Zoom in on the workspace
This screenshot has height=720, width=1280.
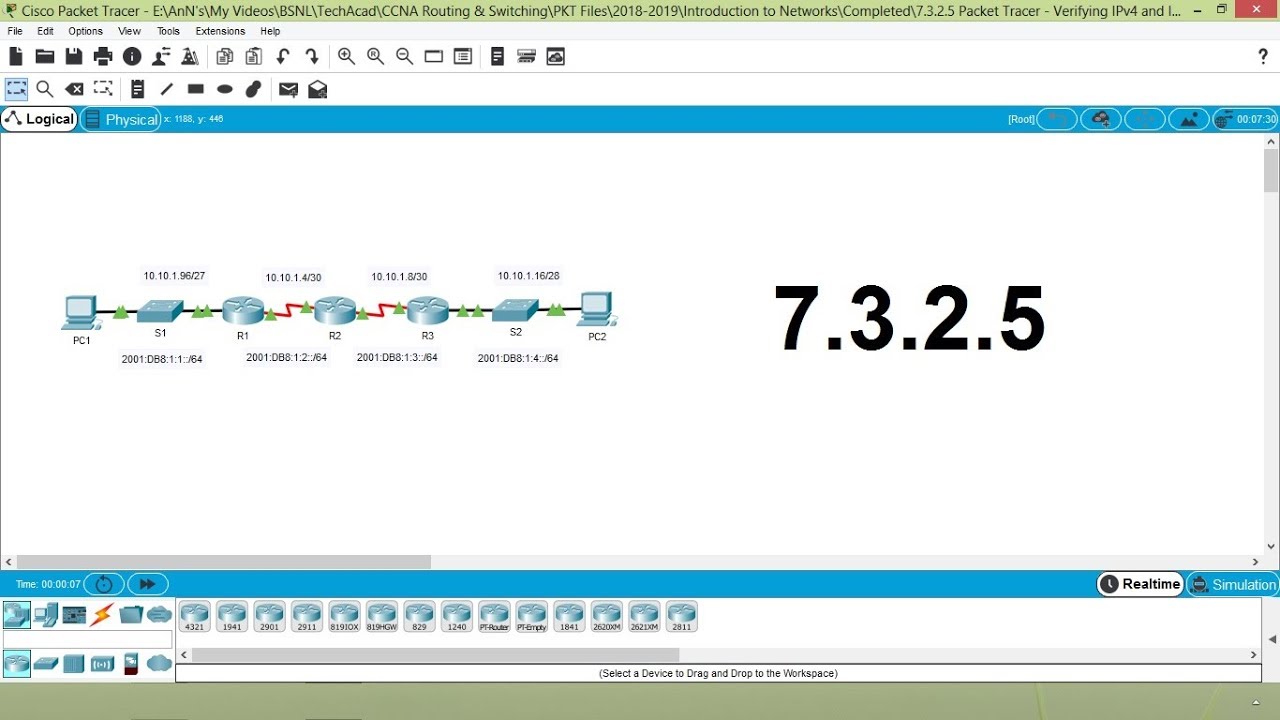[x=346, y=56]
